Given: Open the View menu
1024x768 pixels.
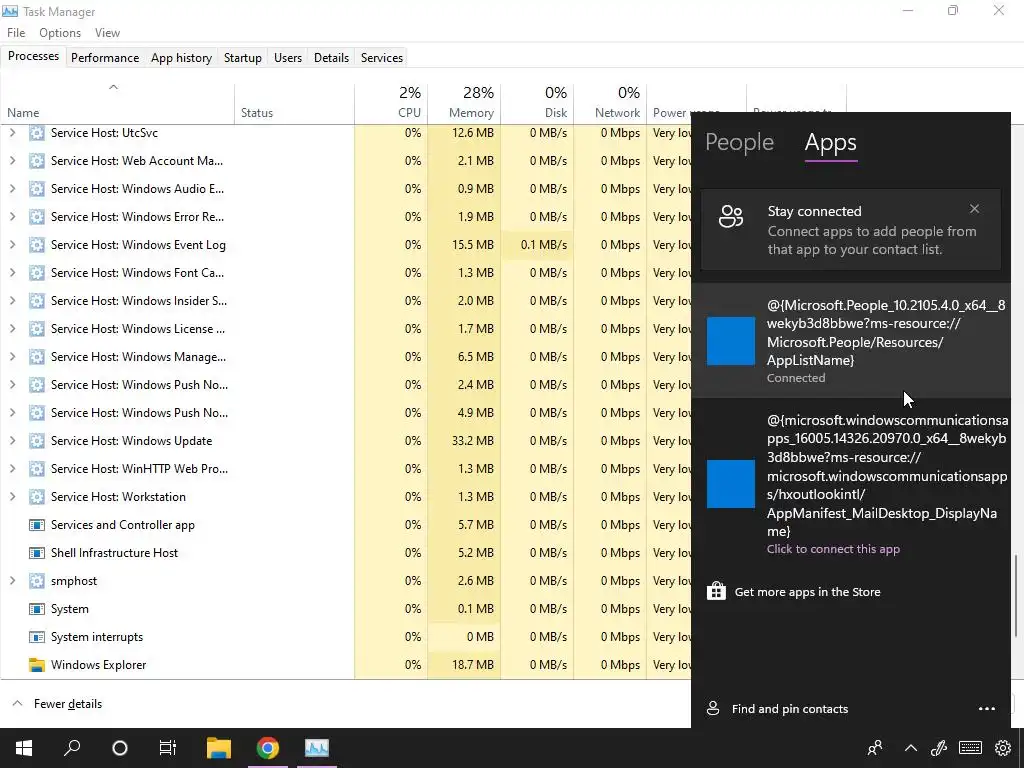Looking at the screenshot, I should click(x=107, y=33).
